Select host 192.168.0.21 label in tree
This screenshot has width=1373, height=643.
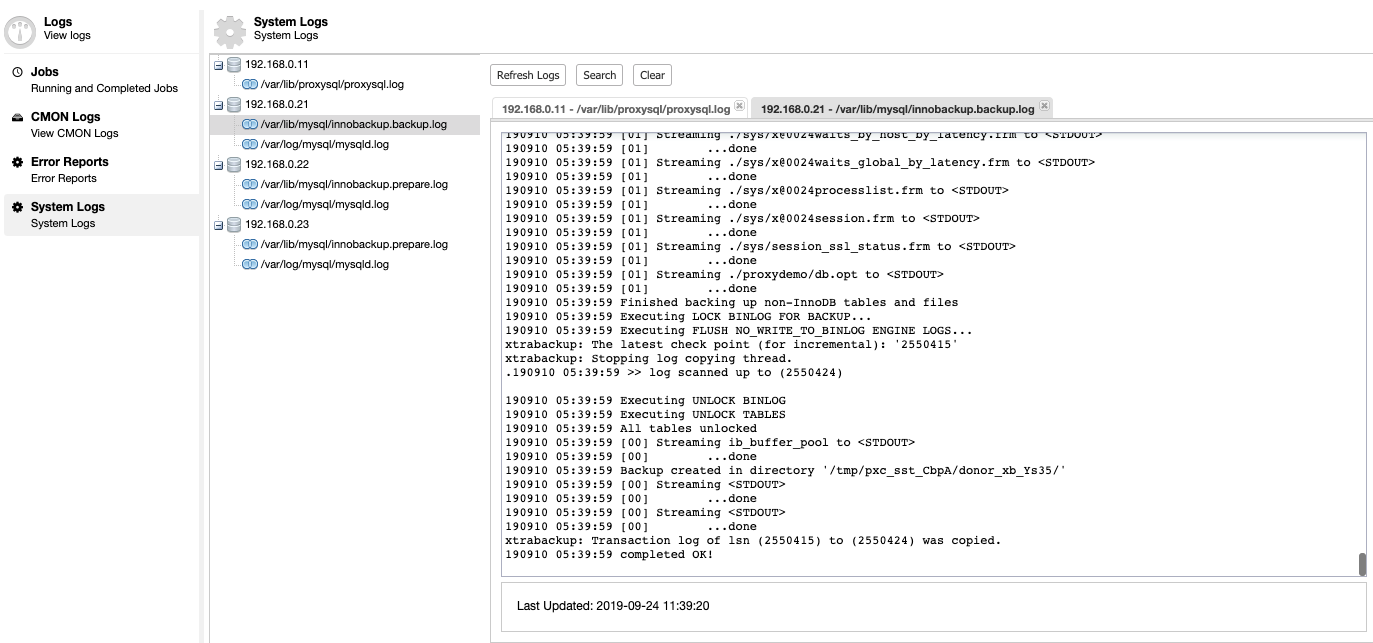coord(277,105)
